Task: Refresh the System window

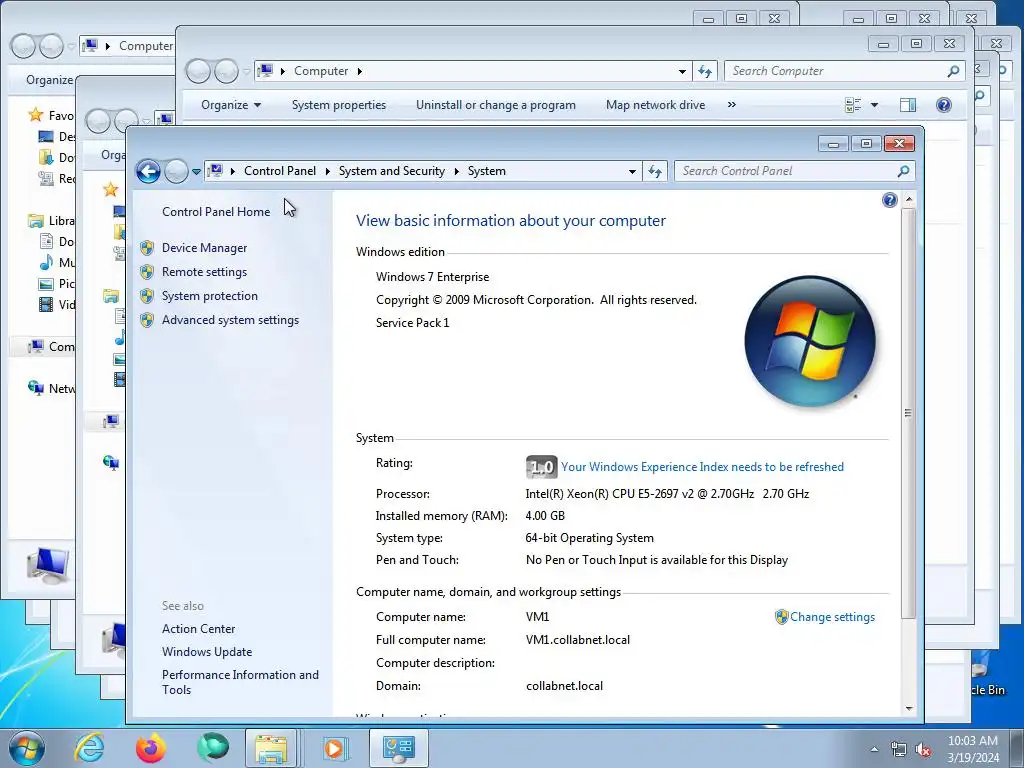Action: point(655,172)
